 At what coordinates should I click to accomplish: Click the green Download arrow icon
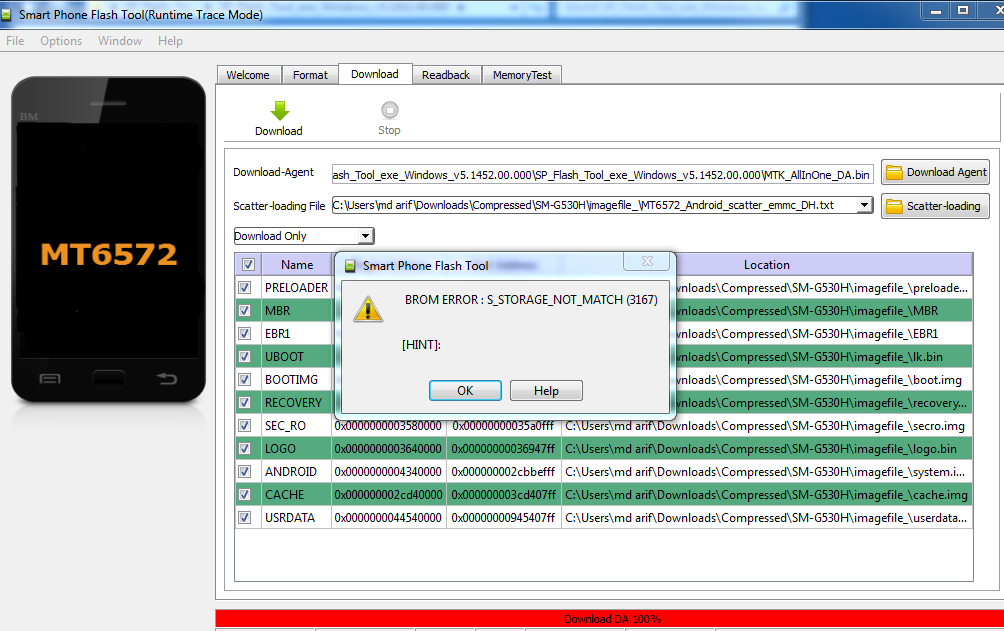click(279, 111)
